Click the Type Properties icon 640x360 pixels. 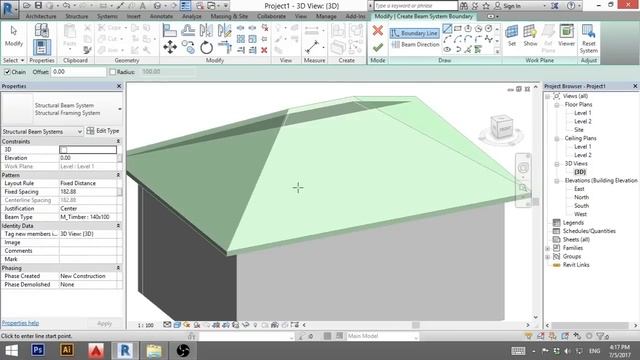(42, 30)
